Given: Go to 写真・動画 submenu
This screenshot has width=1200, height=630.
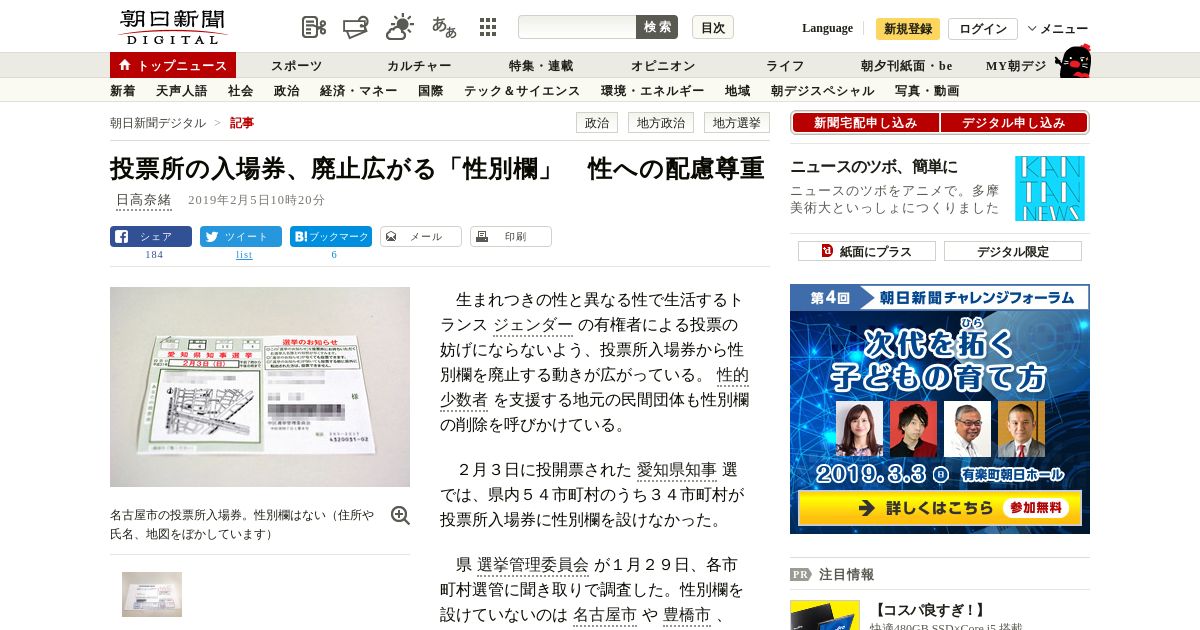Looking at the screenshot, I should click(927, 91).
